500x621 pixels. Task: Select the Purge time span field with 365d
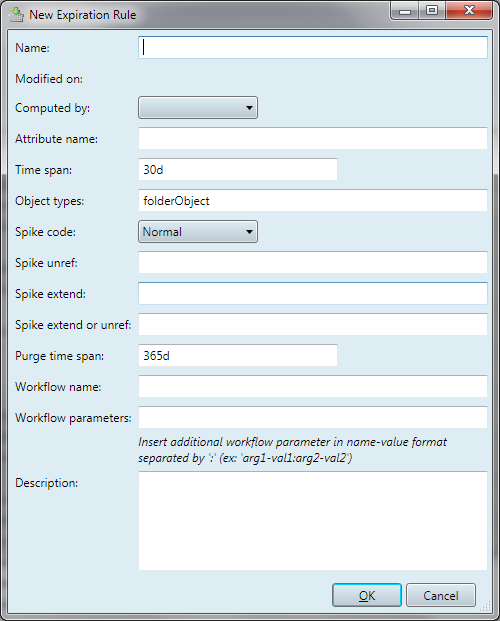point(238,355)
